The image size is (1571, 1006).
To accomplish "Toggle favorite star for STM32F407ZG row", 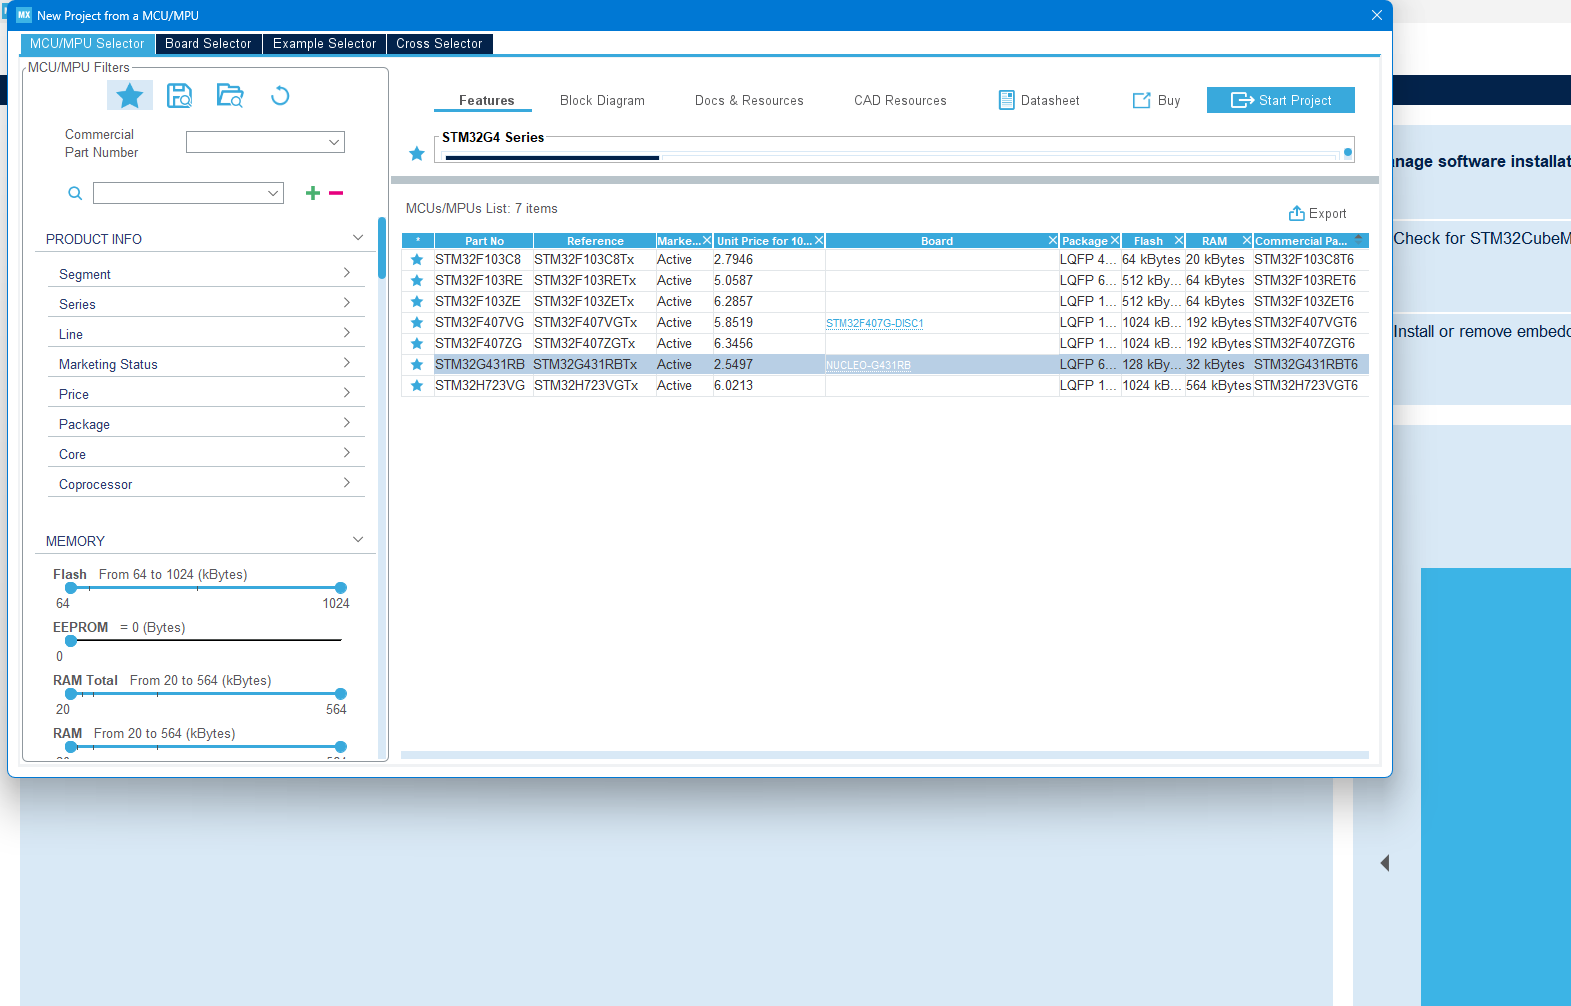I will (x=417, y=344).
